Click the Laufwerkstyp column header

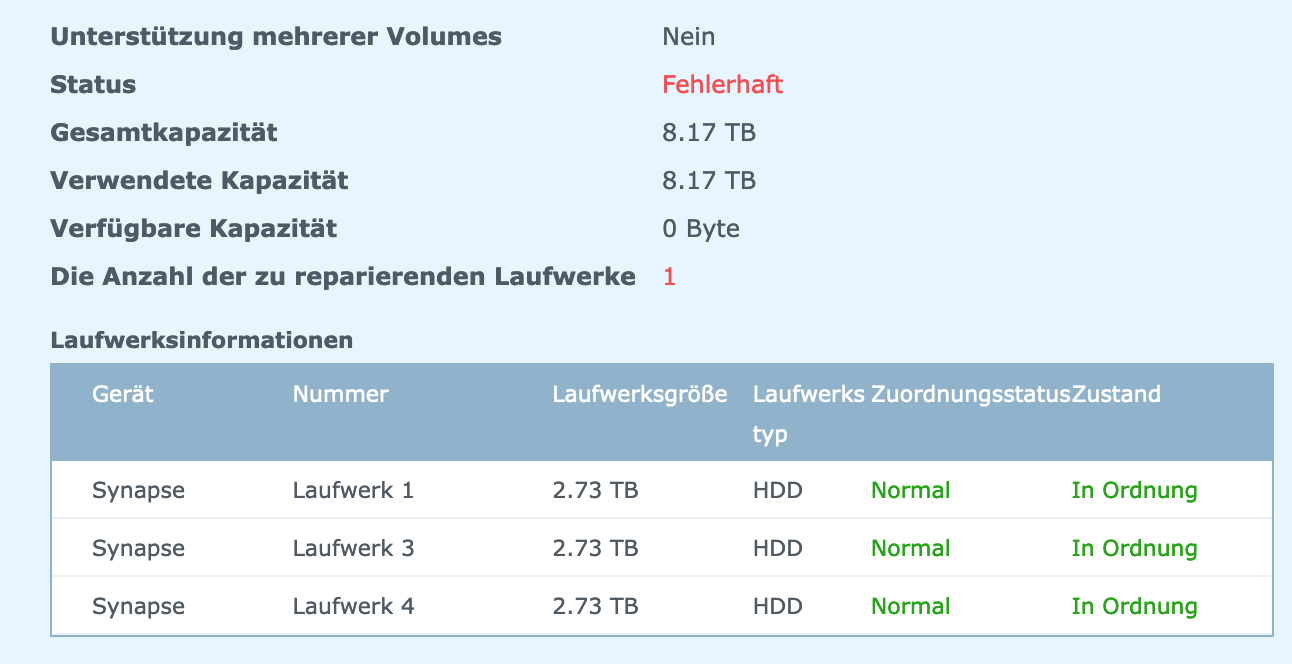click(x=808, y=413)
